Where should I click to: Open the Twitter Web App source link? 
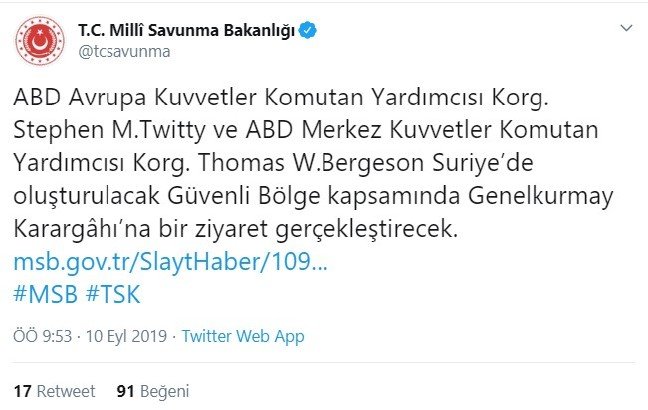pos(241,336)
